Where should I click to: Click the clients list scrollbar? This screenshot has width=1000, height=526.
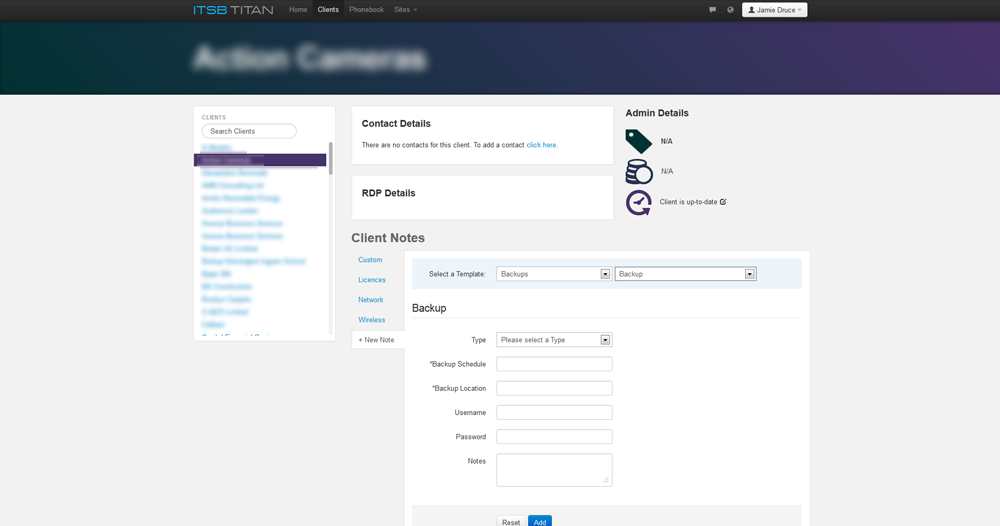tap(330, 160)
